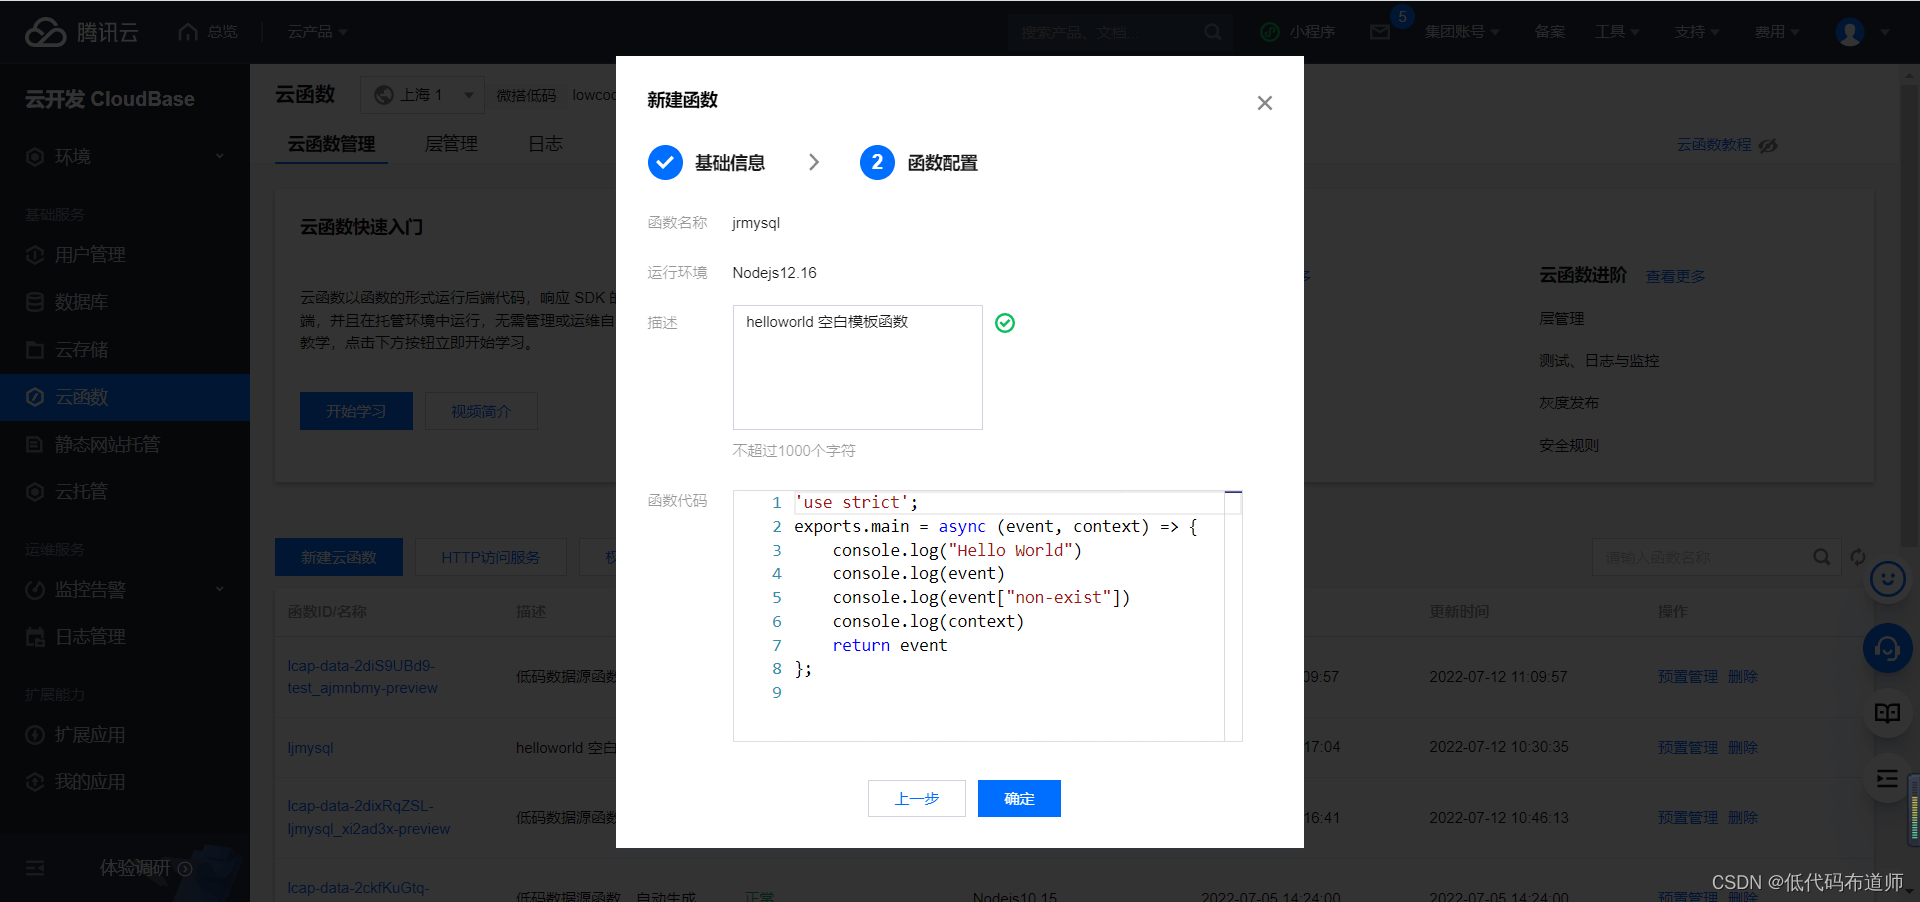
Task: Click into the 描述 description text area
Action: [x=858, y=367]
